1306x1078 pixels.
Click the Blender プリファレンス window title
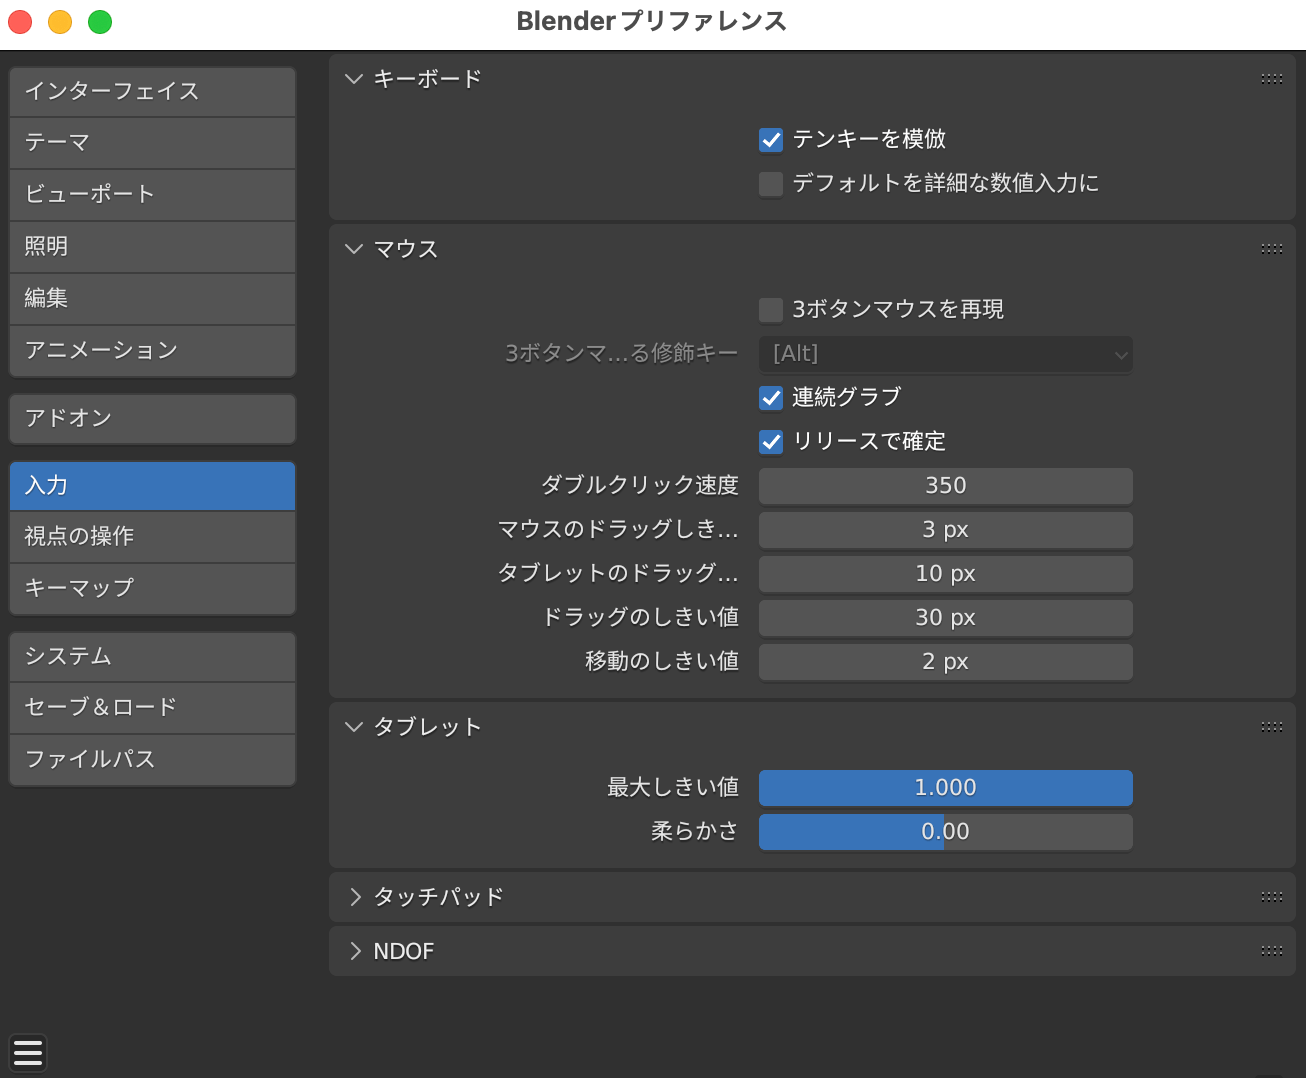pyautogui.click(x=652, y=21)
